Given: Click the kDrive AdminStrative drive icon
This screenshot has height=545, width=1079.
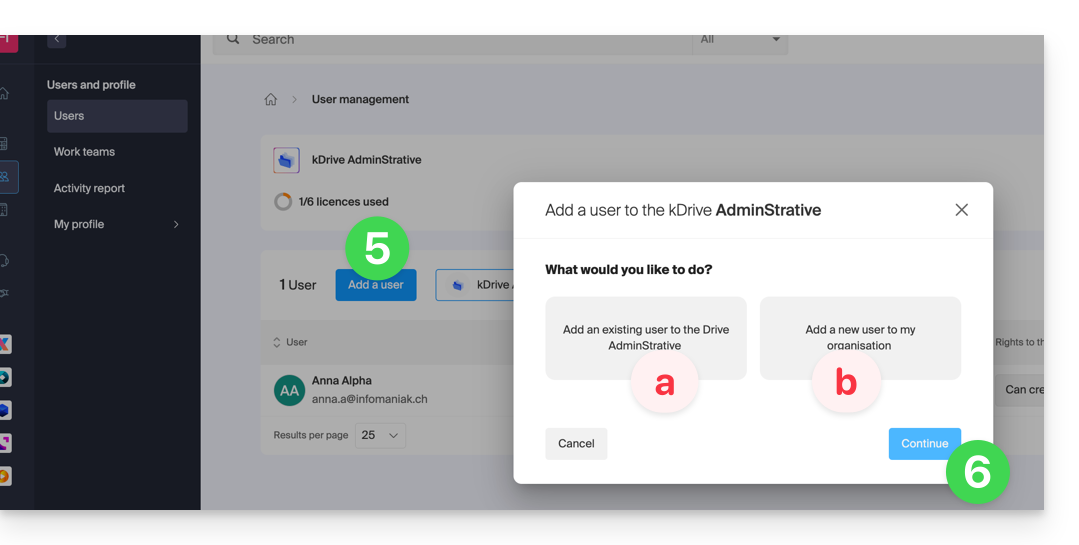Looking at the screenshot, I should click(x=287, y=160).
